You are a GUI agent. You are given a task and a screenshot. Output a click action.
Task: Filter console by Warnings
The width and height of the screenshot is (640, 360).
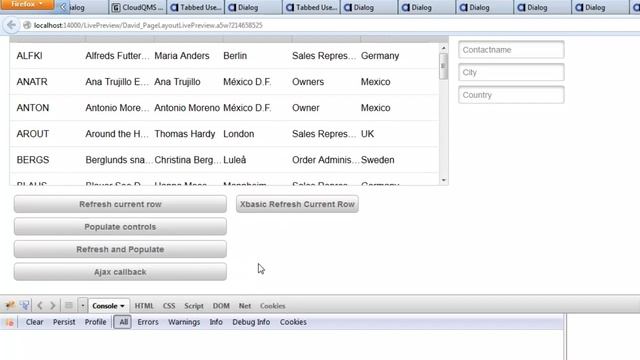pos(184,322)
